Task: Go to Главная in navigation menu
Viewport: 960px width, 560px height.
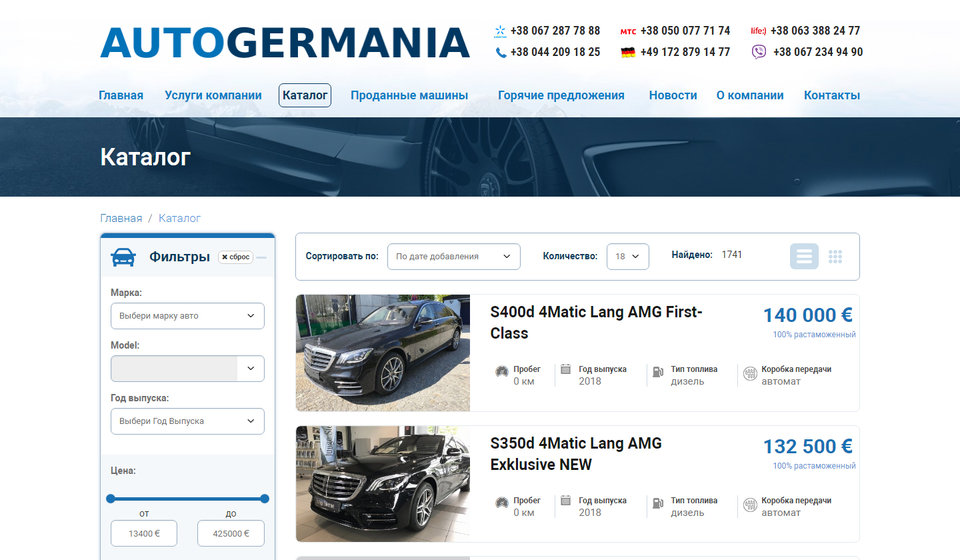Action: click(x=121, y=95)
